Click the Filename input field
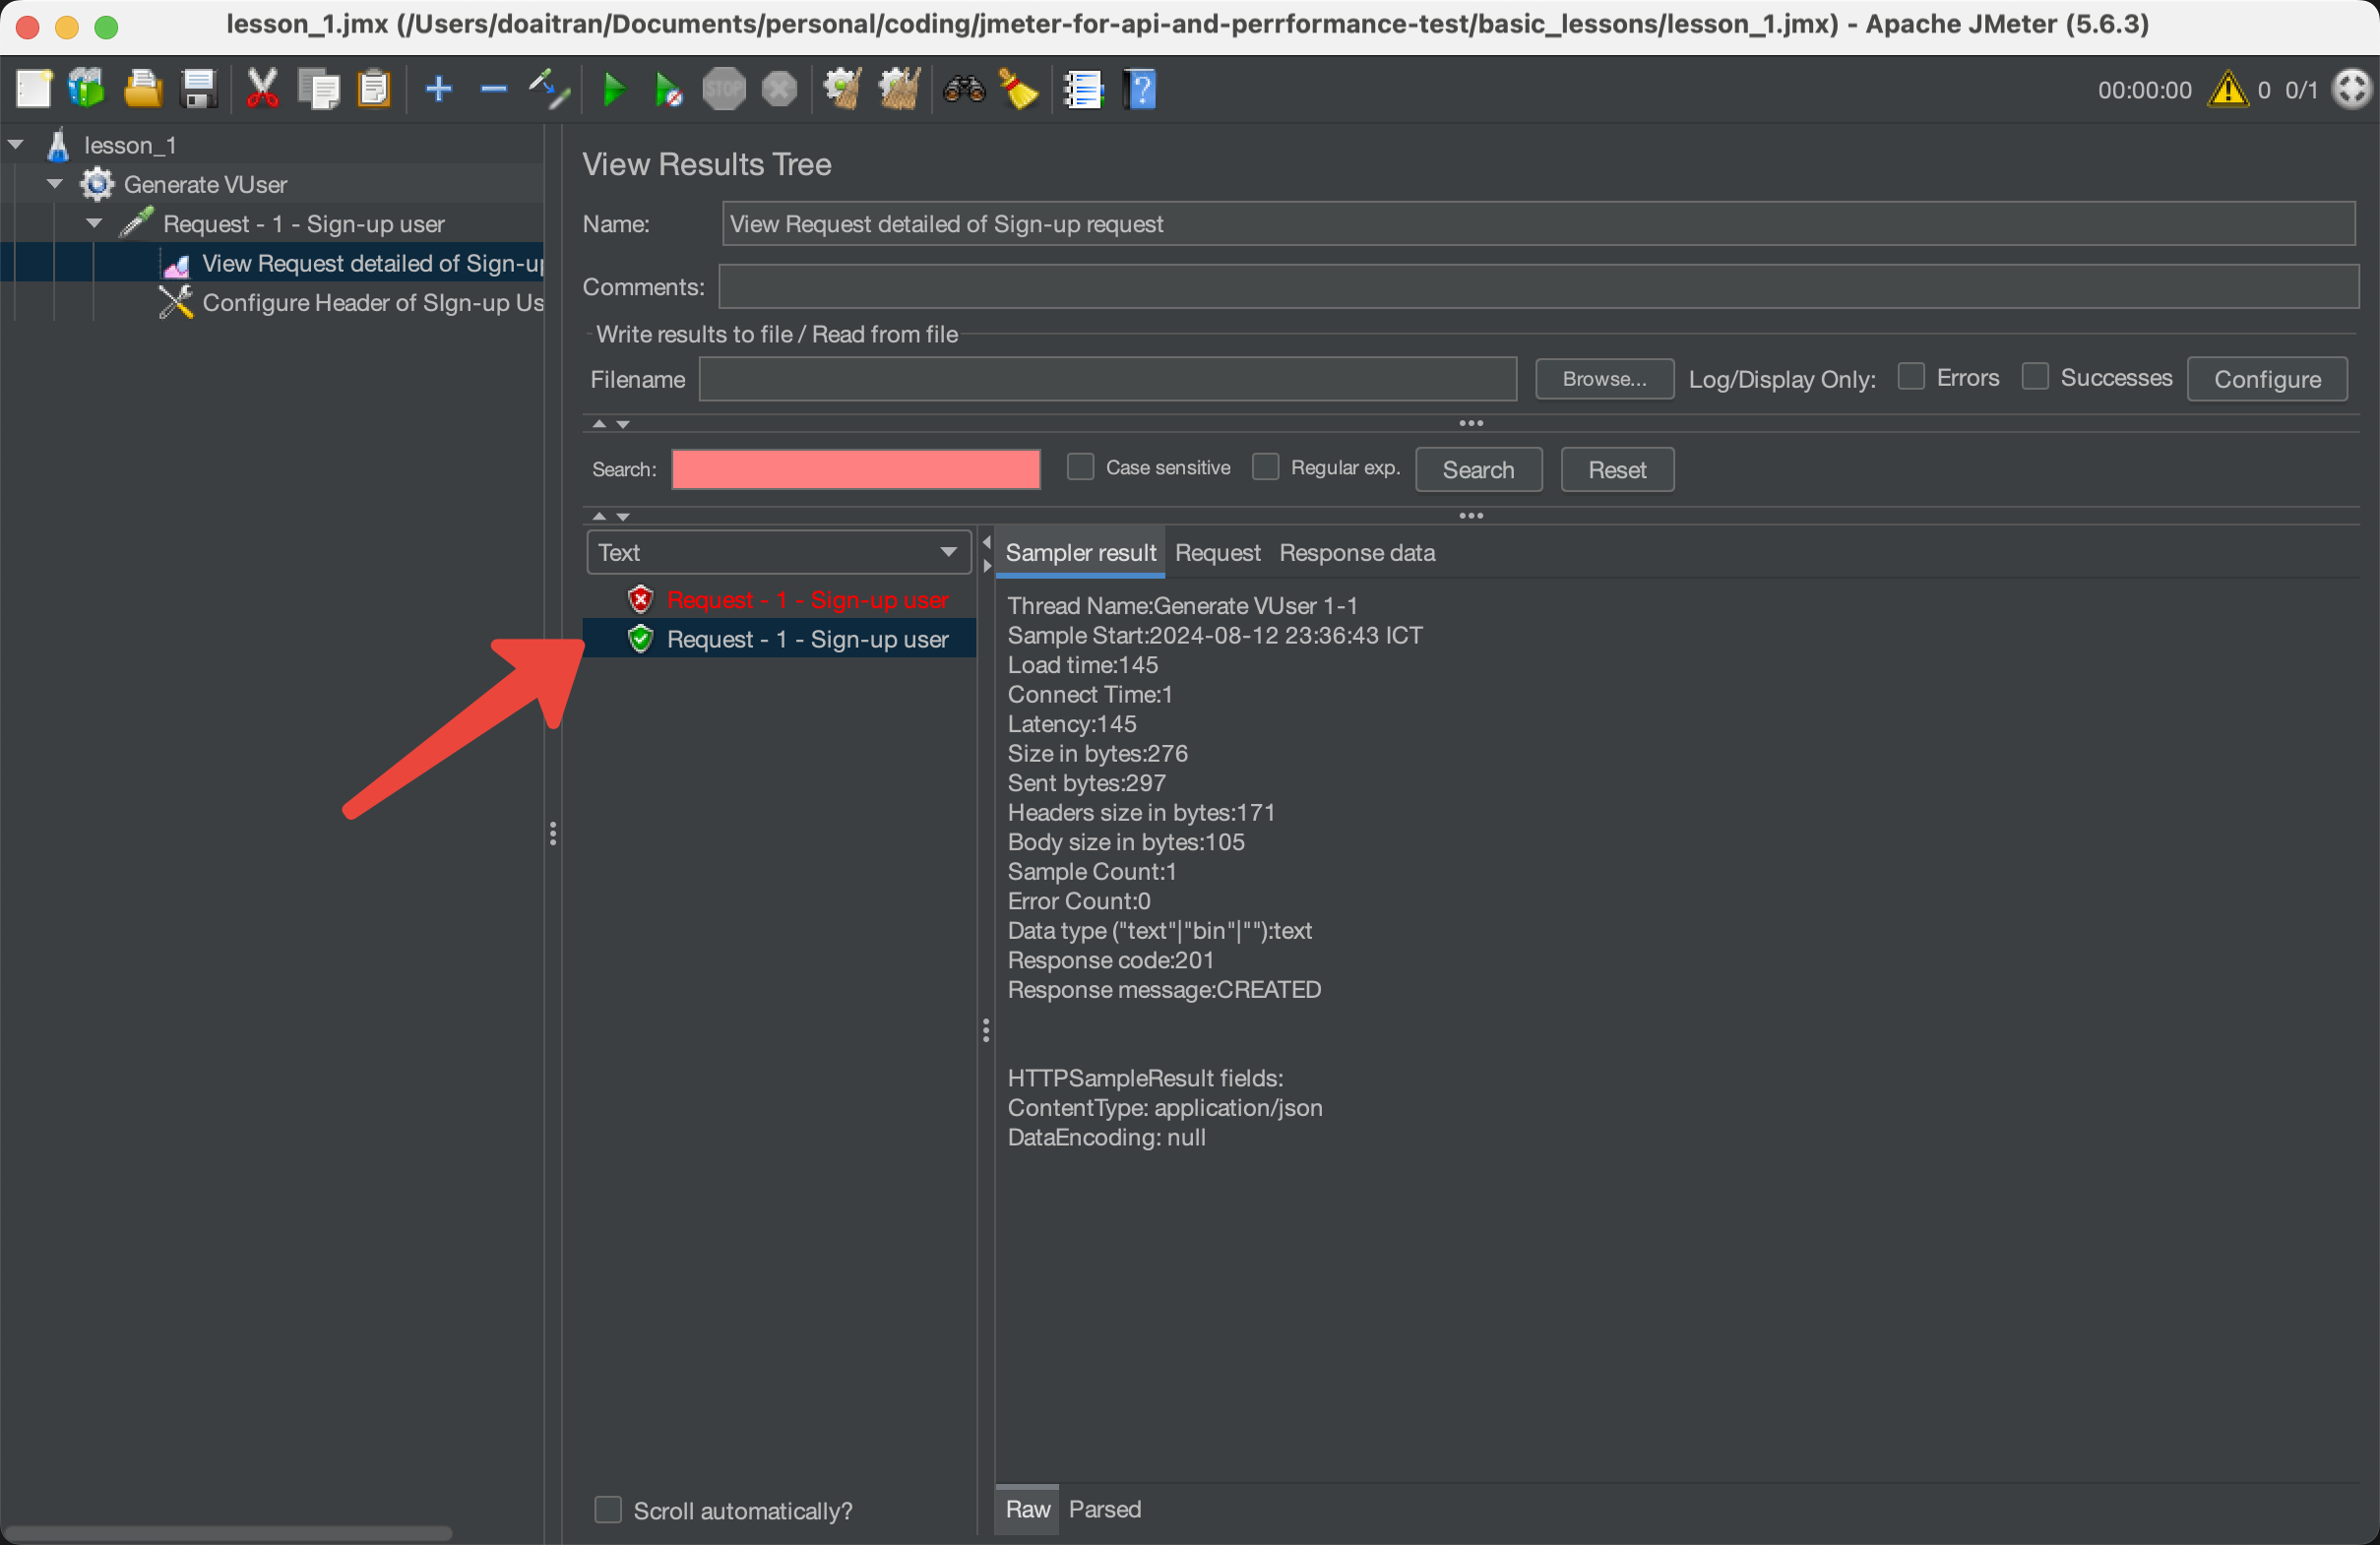The image size is (2380, 1545). point(1107,379)
